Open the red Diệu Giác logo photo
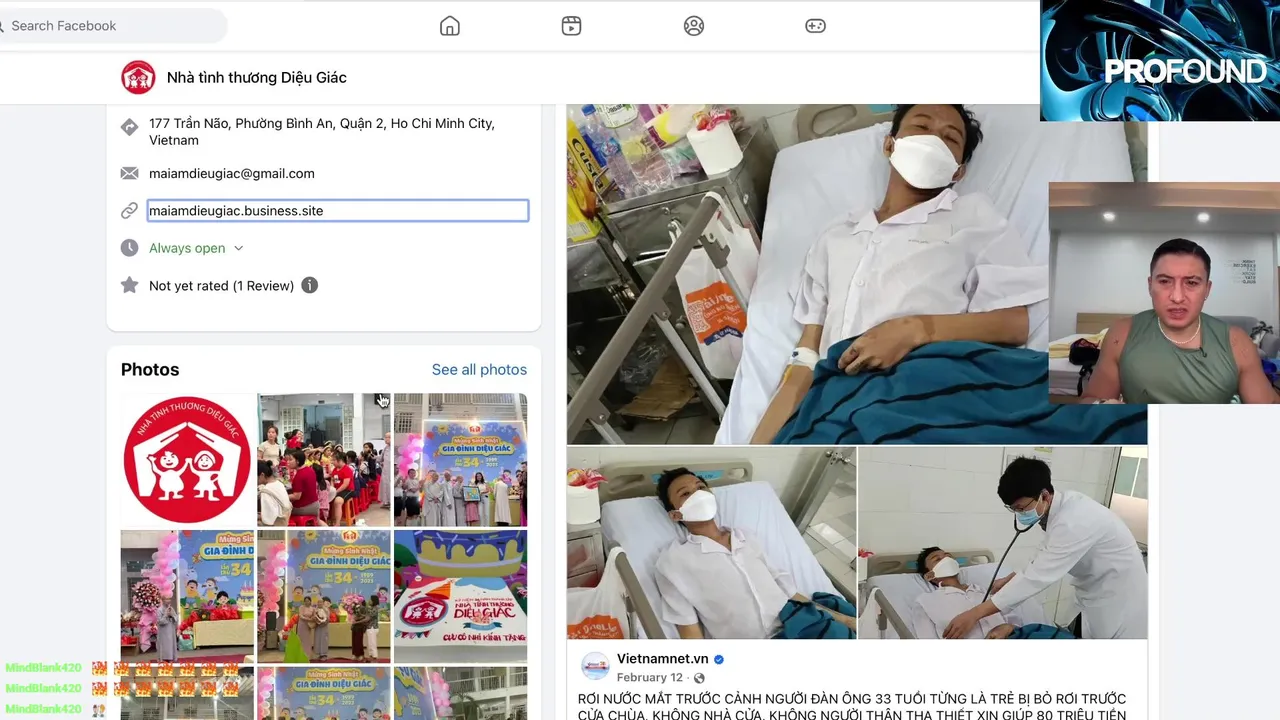 coord(187,460)
